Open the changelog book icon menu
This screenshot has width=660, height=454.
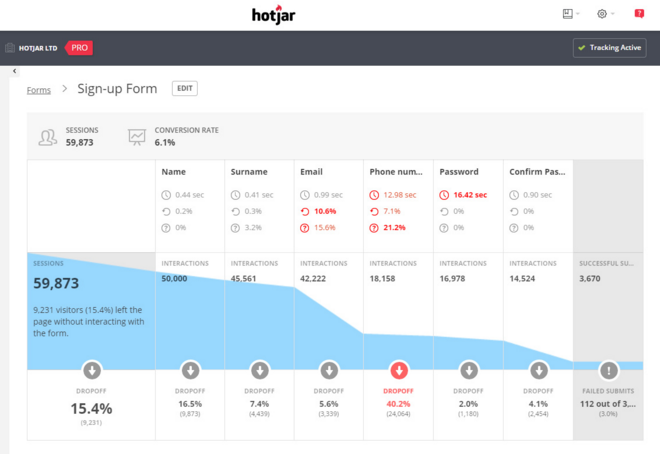pos(571,14)
